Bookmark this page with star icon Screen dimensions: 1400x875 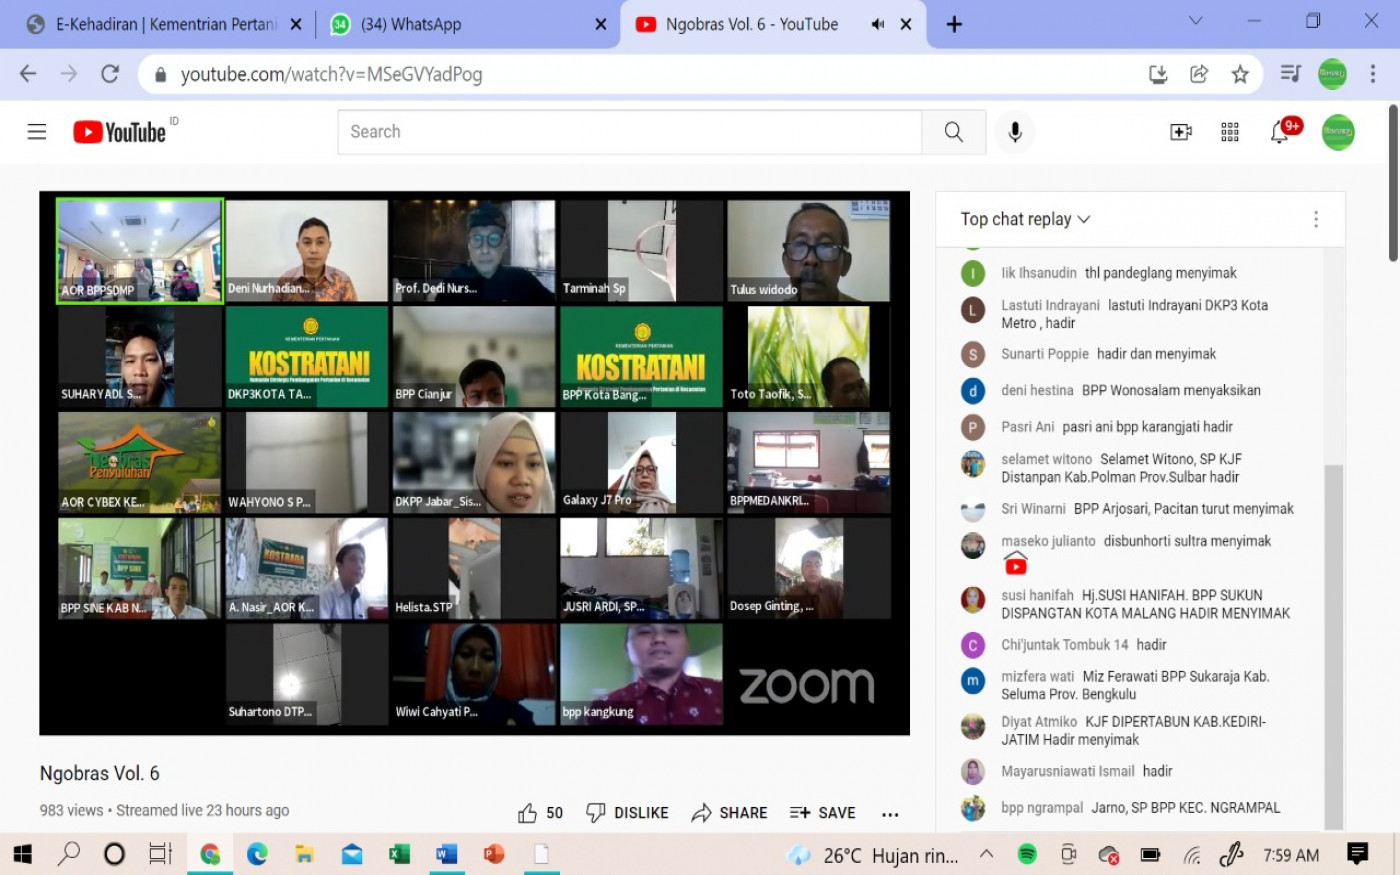(1240, 74)
